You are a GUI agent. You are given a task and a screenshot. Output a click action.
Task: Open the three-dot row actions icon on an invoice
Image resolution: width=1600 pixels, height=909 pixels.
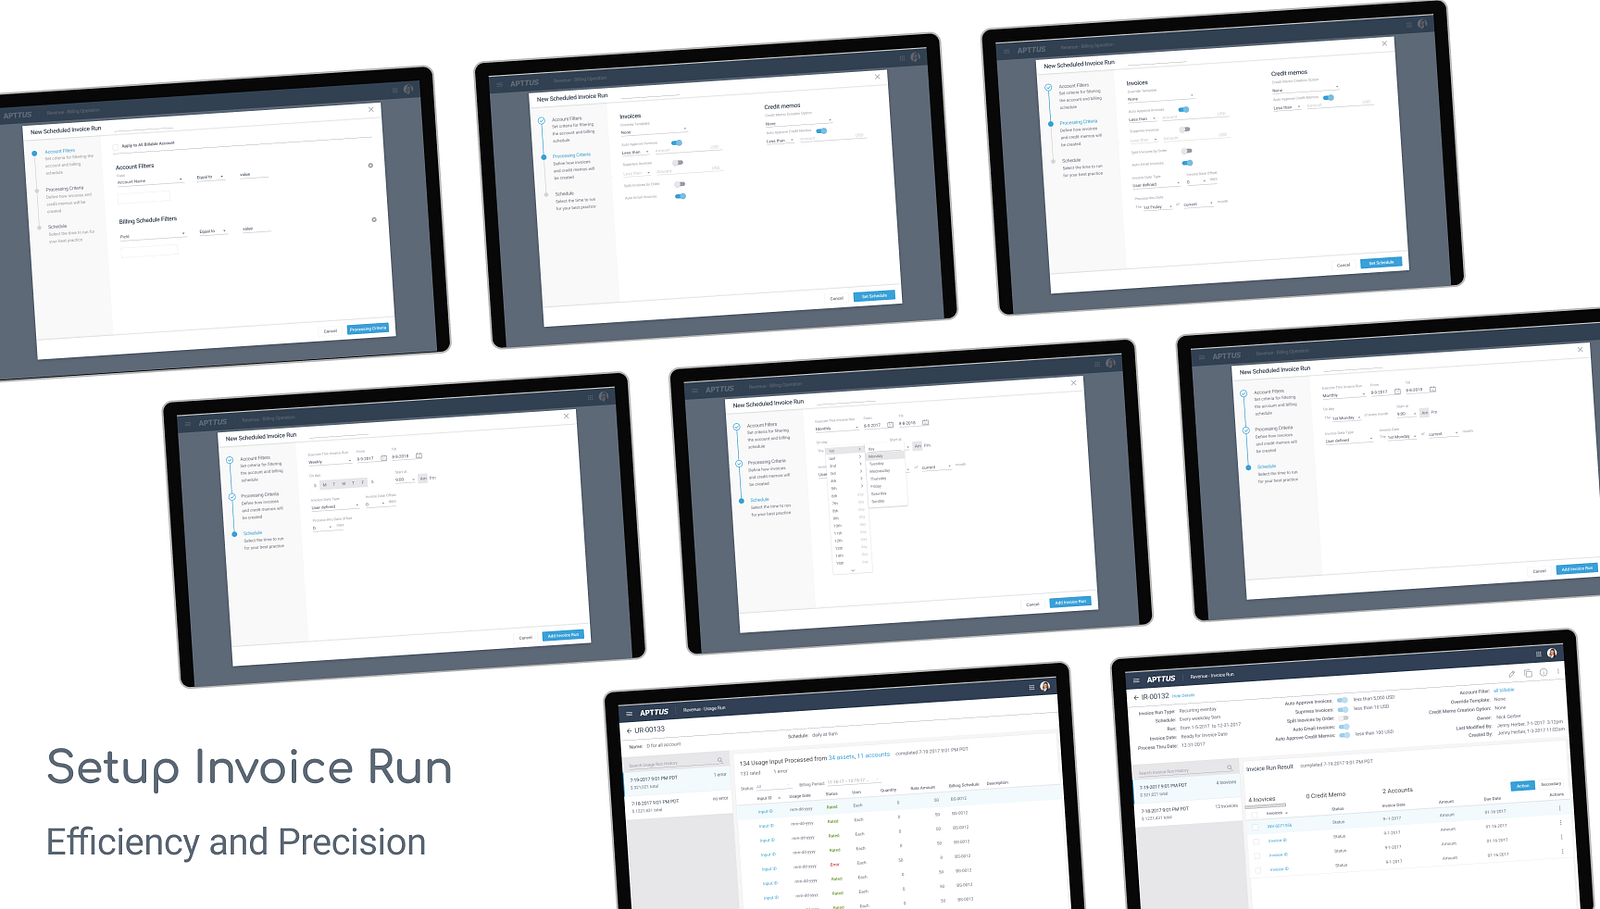coord(1560,824)
